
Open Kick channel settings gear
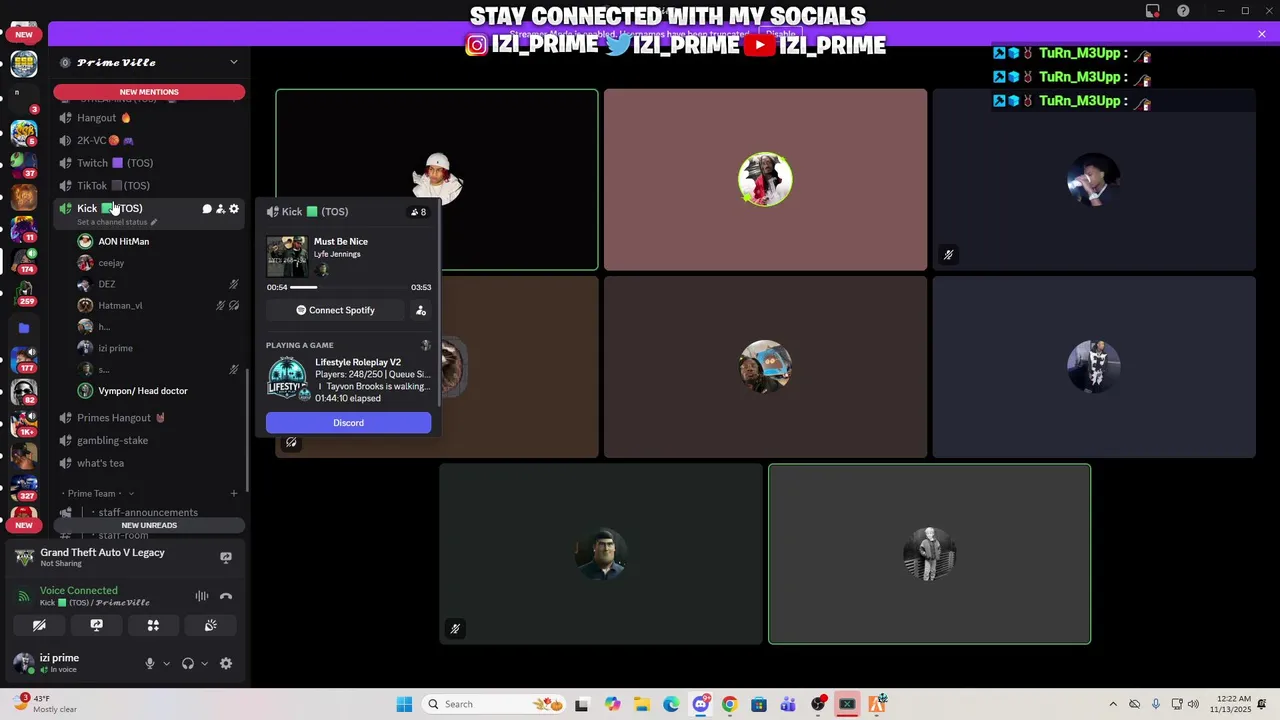234,209
